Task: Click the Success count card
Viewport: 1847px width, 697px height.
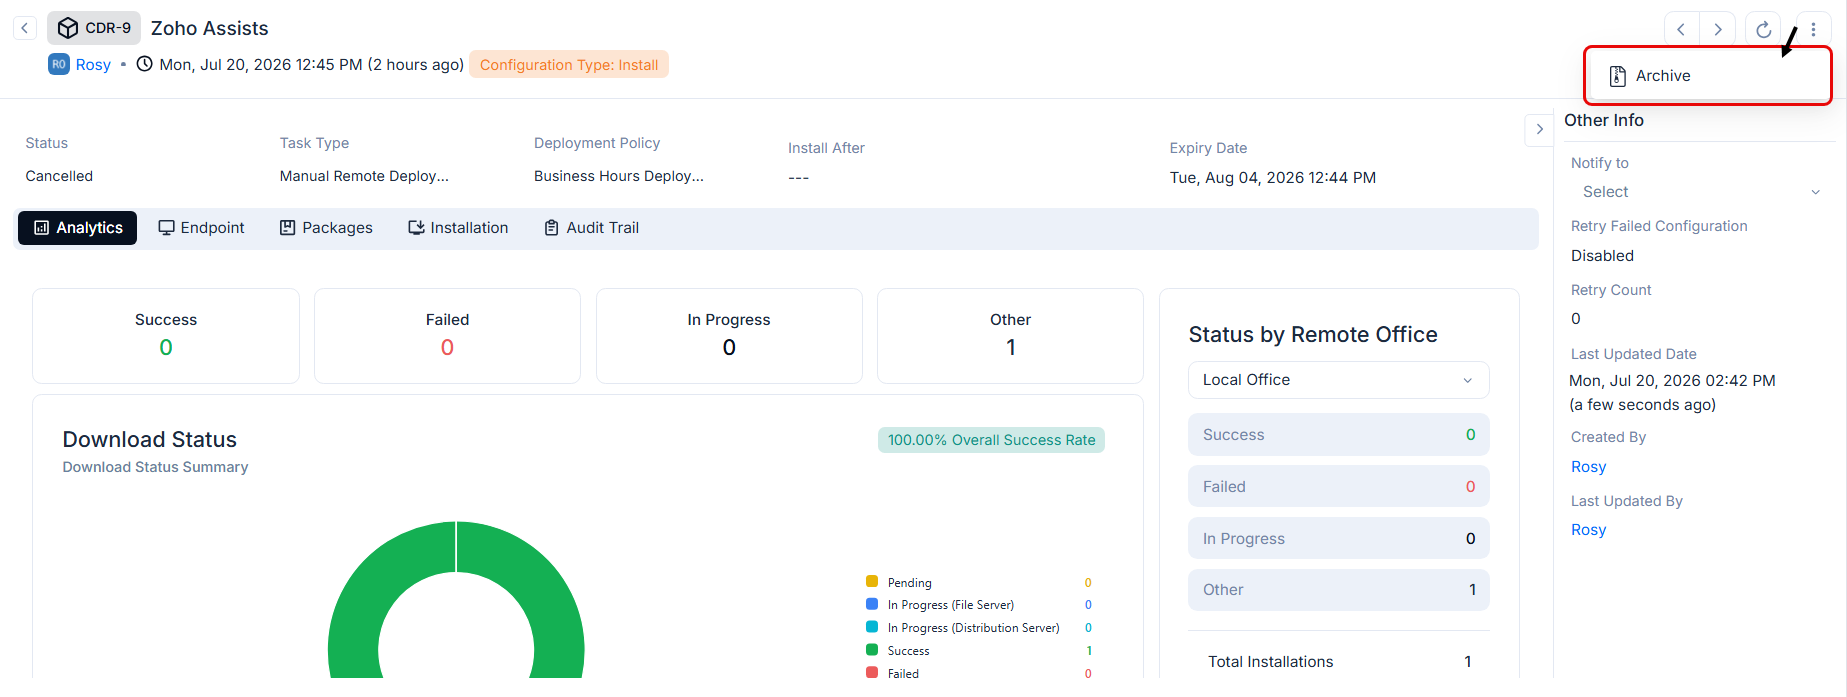Action: coord(166,336)
